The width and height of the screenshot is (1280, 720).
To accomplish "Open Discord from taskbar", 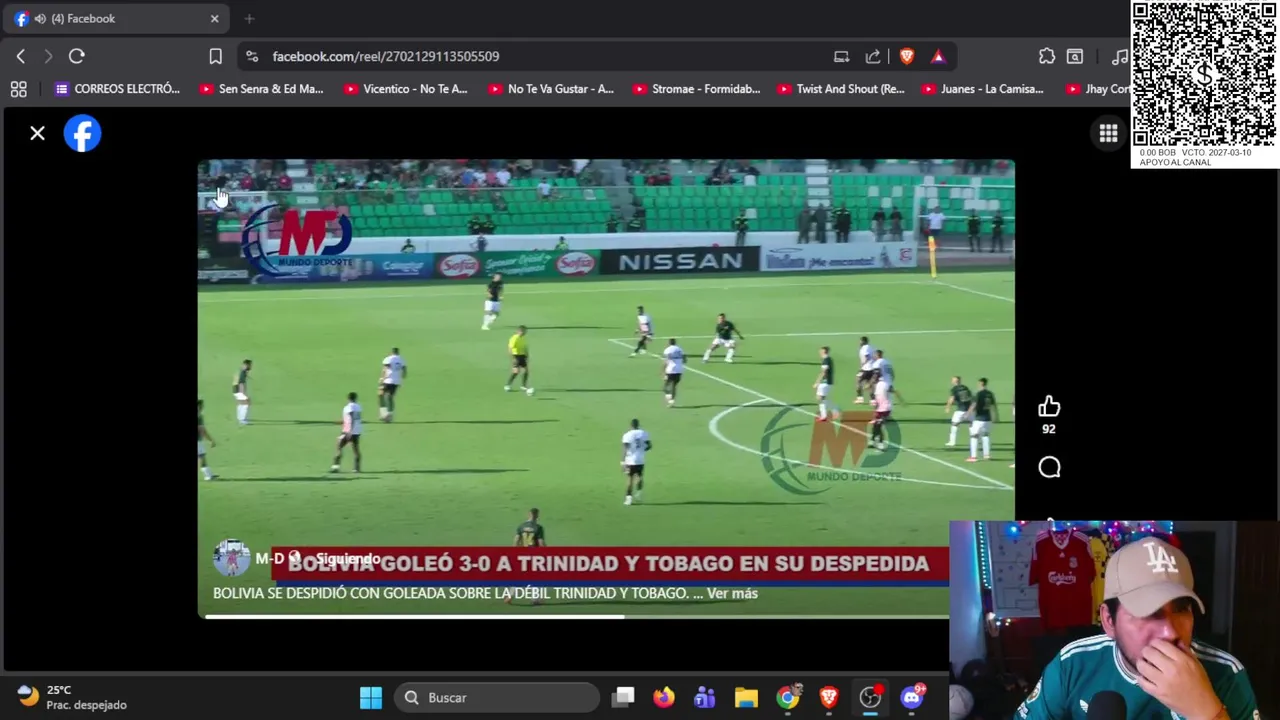I will click(912, 697).
